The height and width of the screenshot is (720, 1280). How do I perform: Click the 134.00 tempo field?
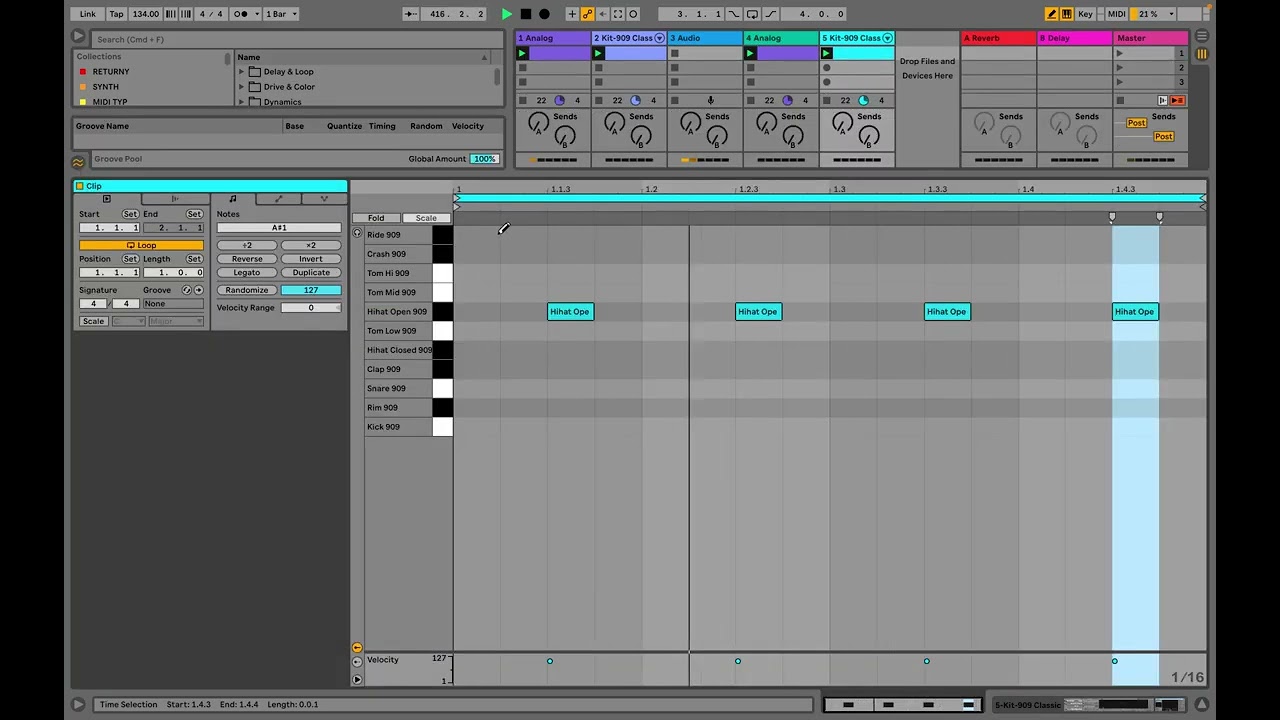[145, 14]
